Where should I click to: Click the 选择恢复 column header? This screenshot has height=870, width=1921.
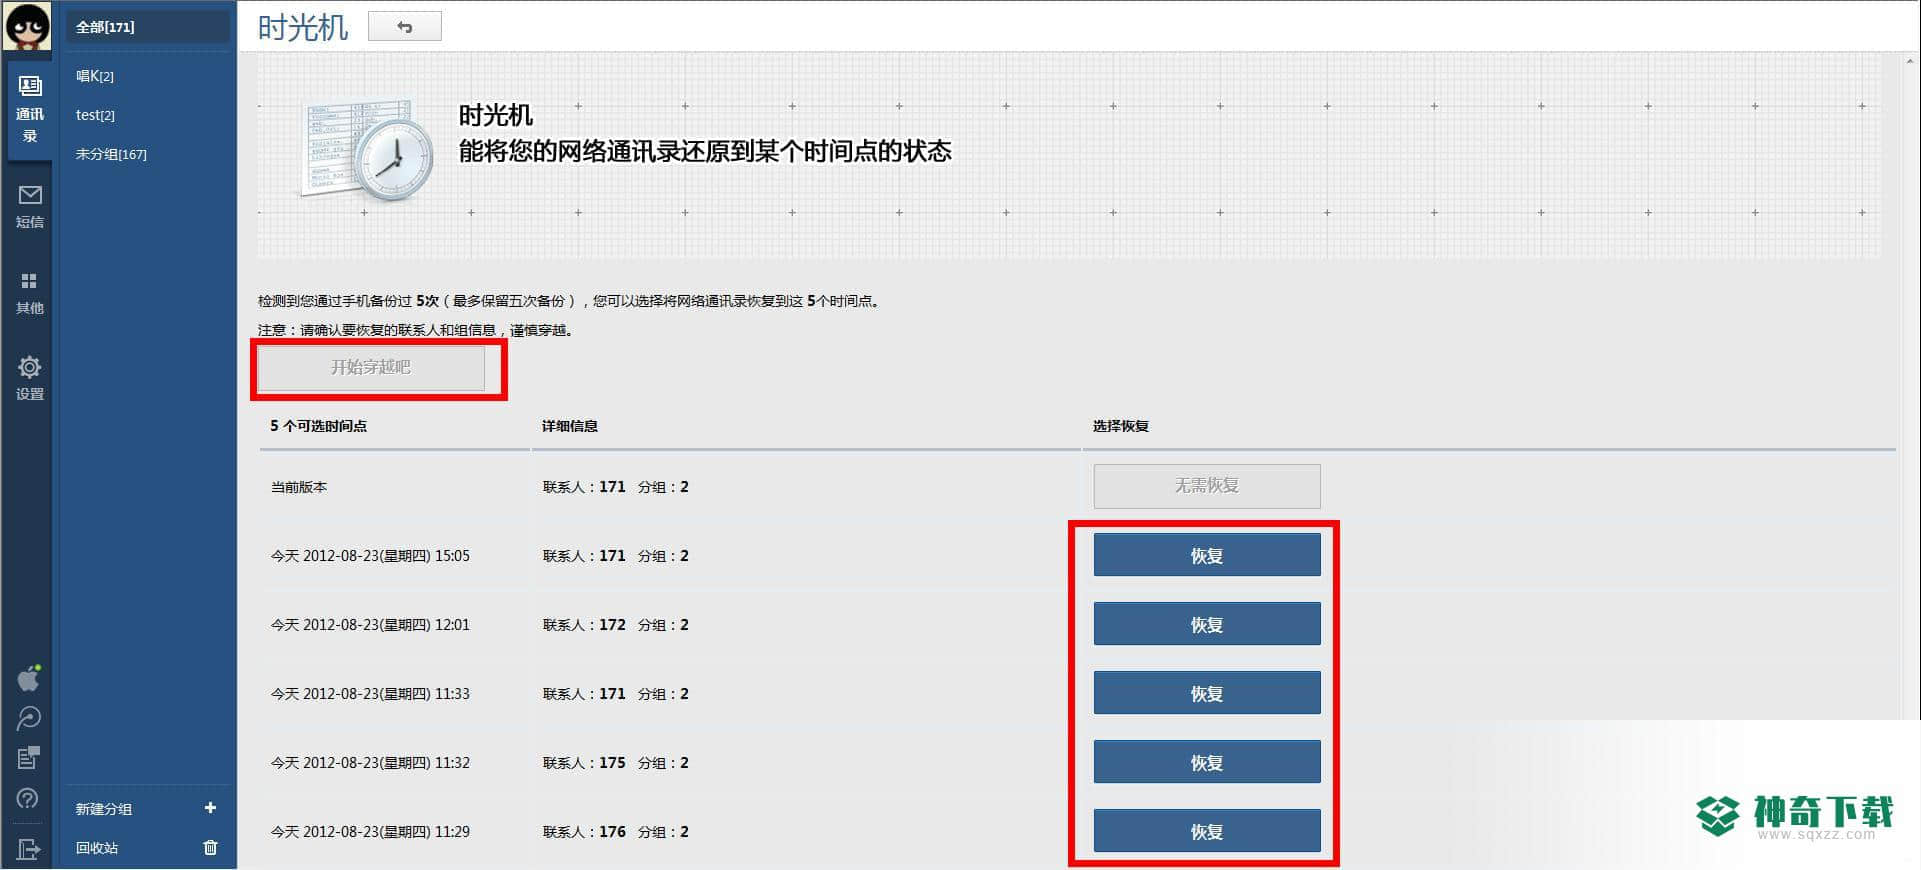point(1121,426)
